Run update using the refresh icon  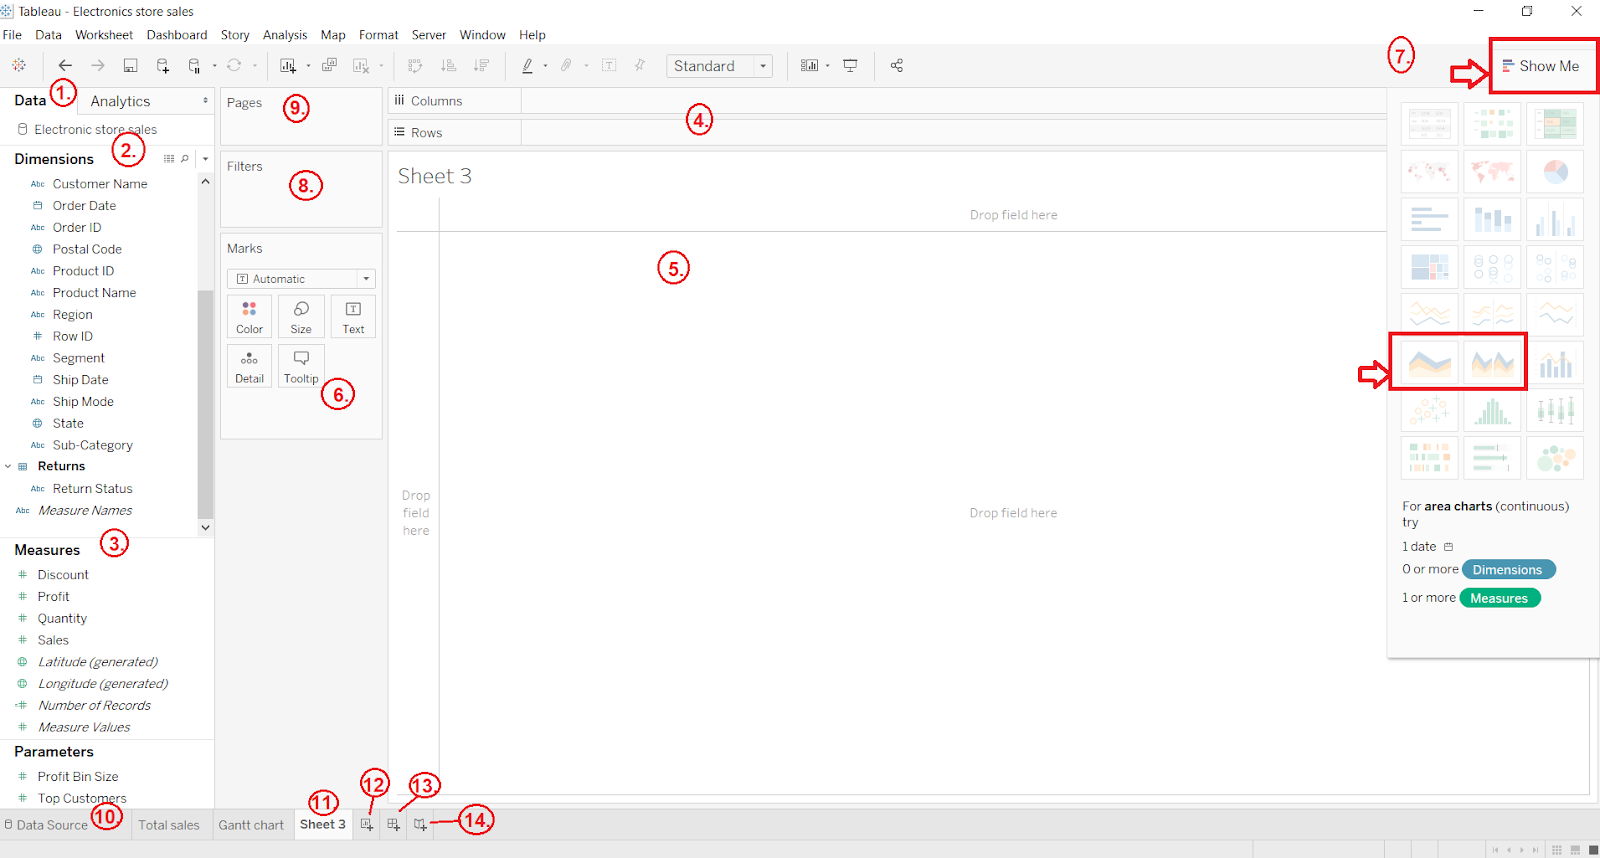(x=234, y=66)
